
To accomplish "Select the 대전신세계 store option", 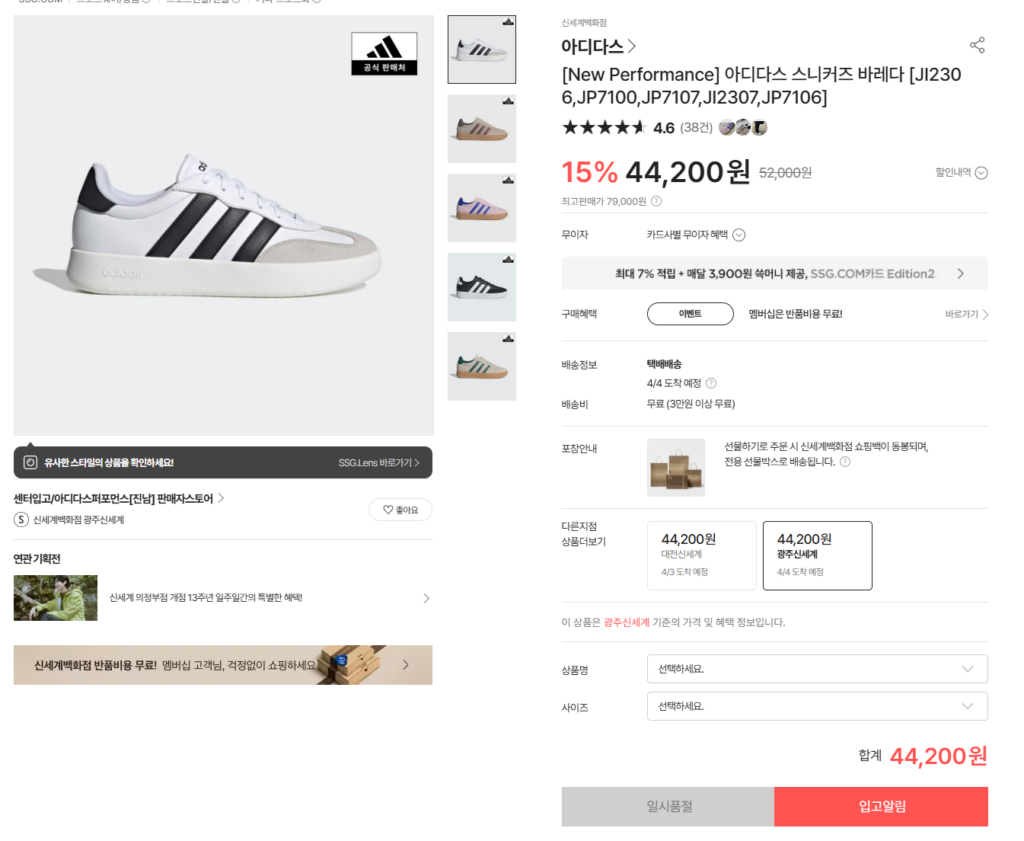I will coord(702,555).
